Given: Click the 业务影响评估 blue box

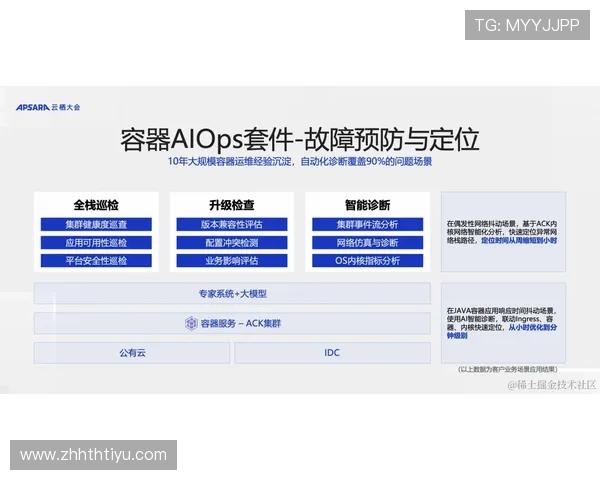Looking at the screenshot, I should point(232,261).
